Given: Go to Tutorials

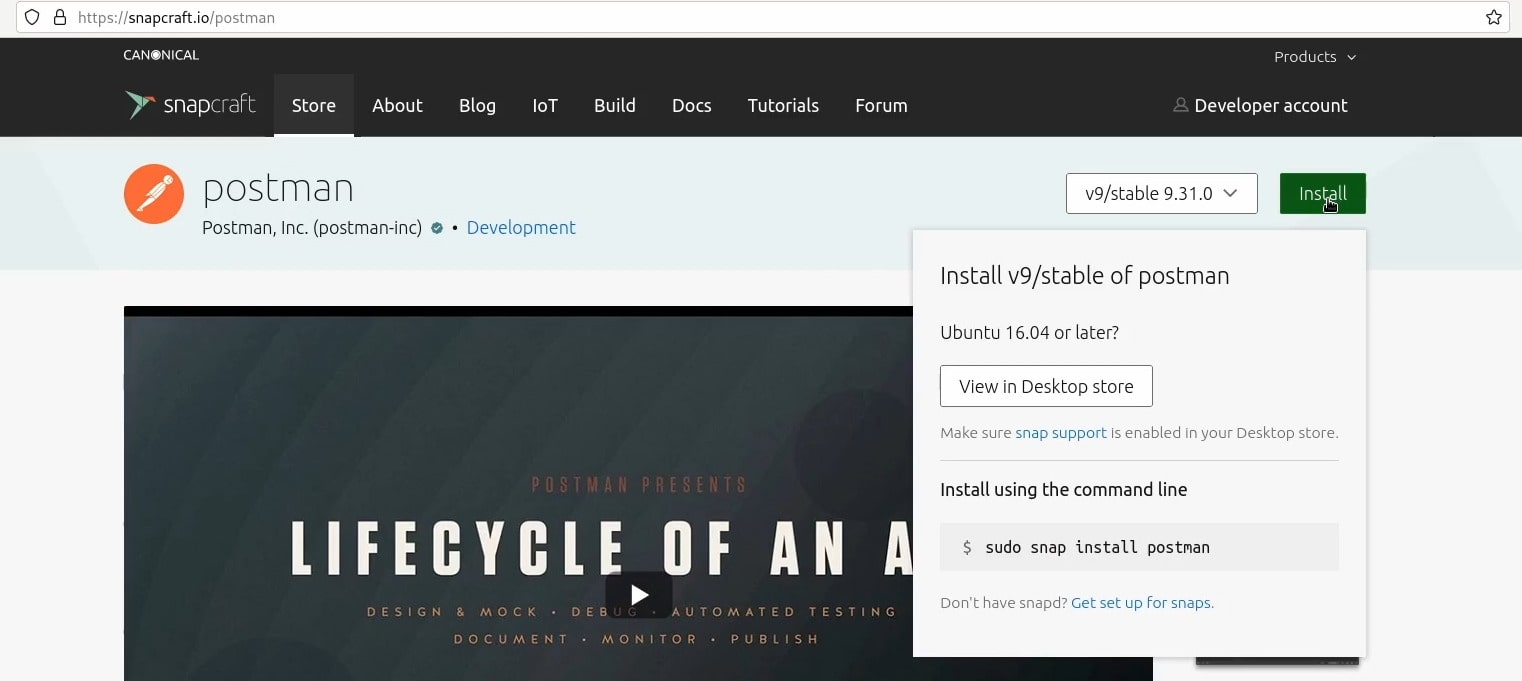Looking at the screenshot, I should point(783,105).
